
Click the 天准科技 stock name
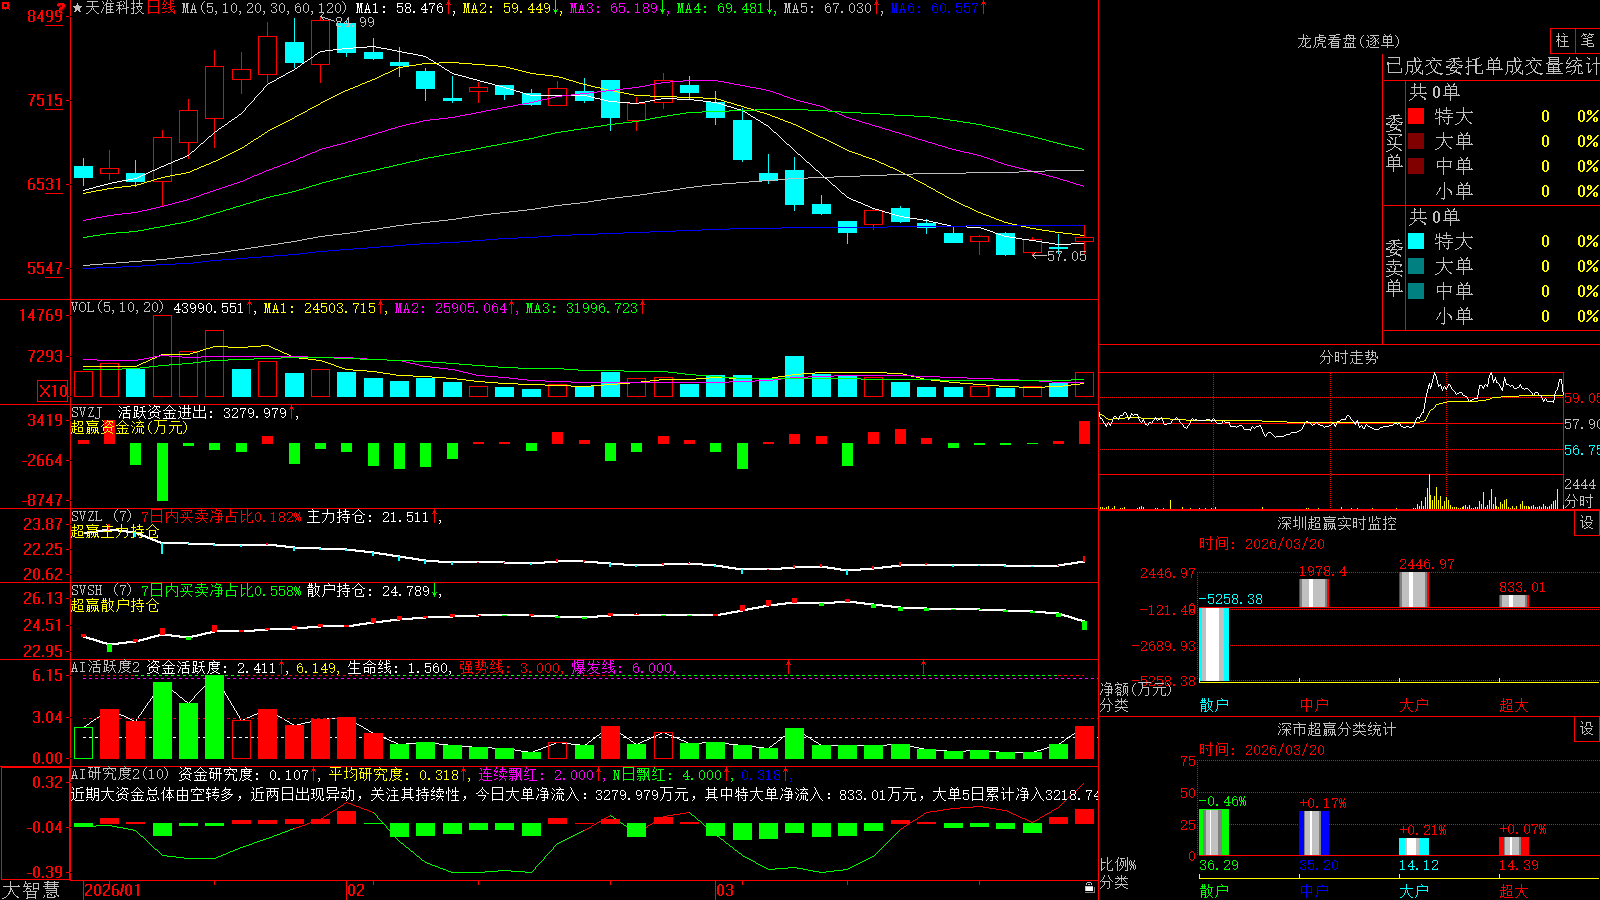[x=114, y=8]
